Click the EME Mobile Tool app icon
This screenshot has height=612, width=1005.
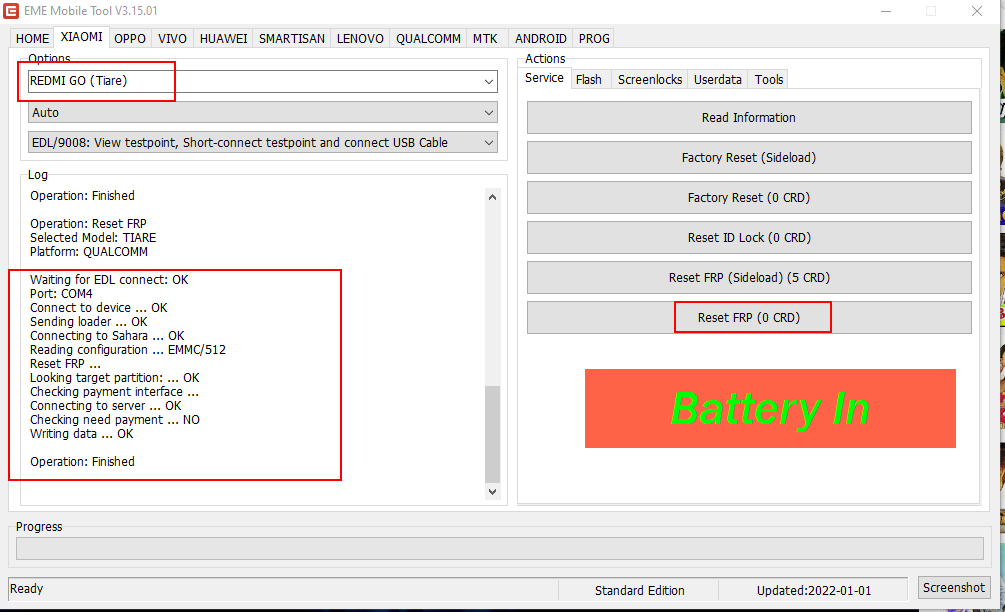11,11
